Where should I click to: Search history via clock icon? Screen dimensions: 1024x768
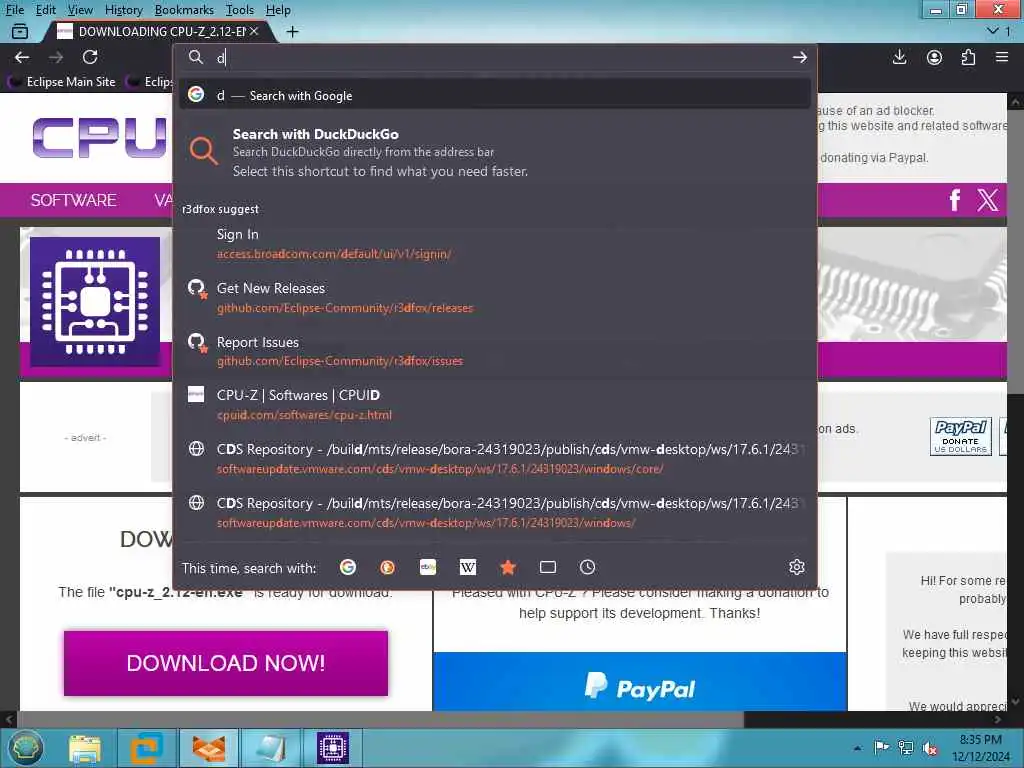pos(587,567)
